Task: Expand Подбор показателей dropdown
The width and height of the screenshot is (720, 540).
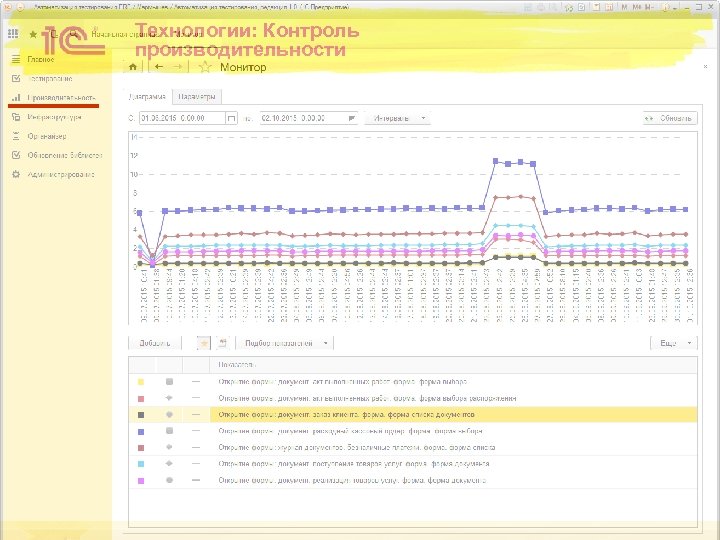Action: 285,343
